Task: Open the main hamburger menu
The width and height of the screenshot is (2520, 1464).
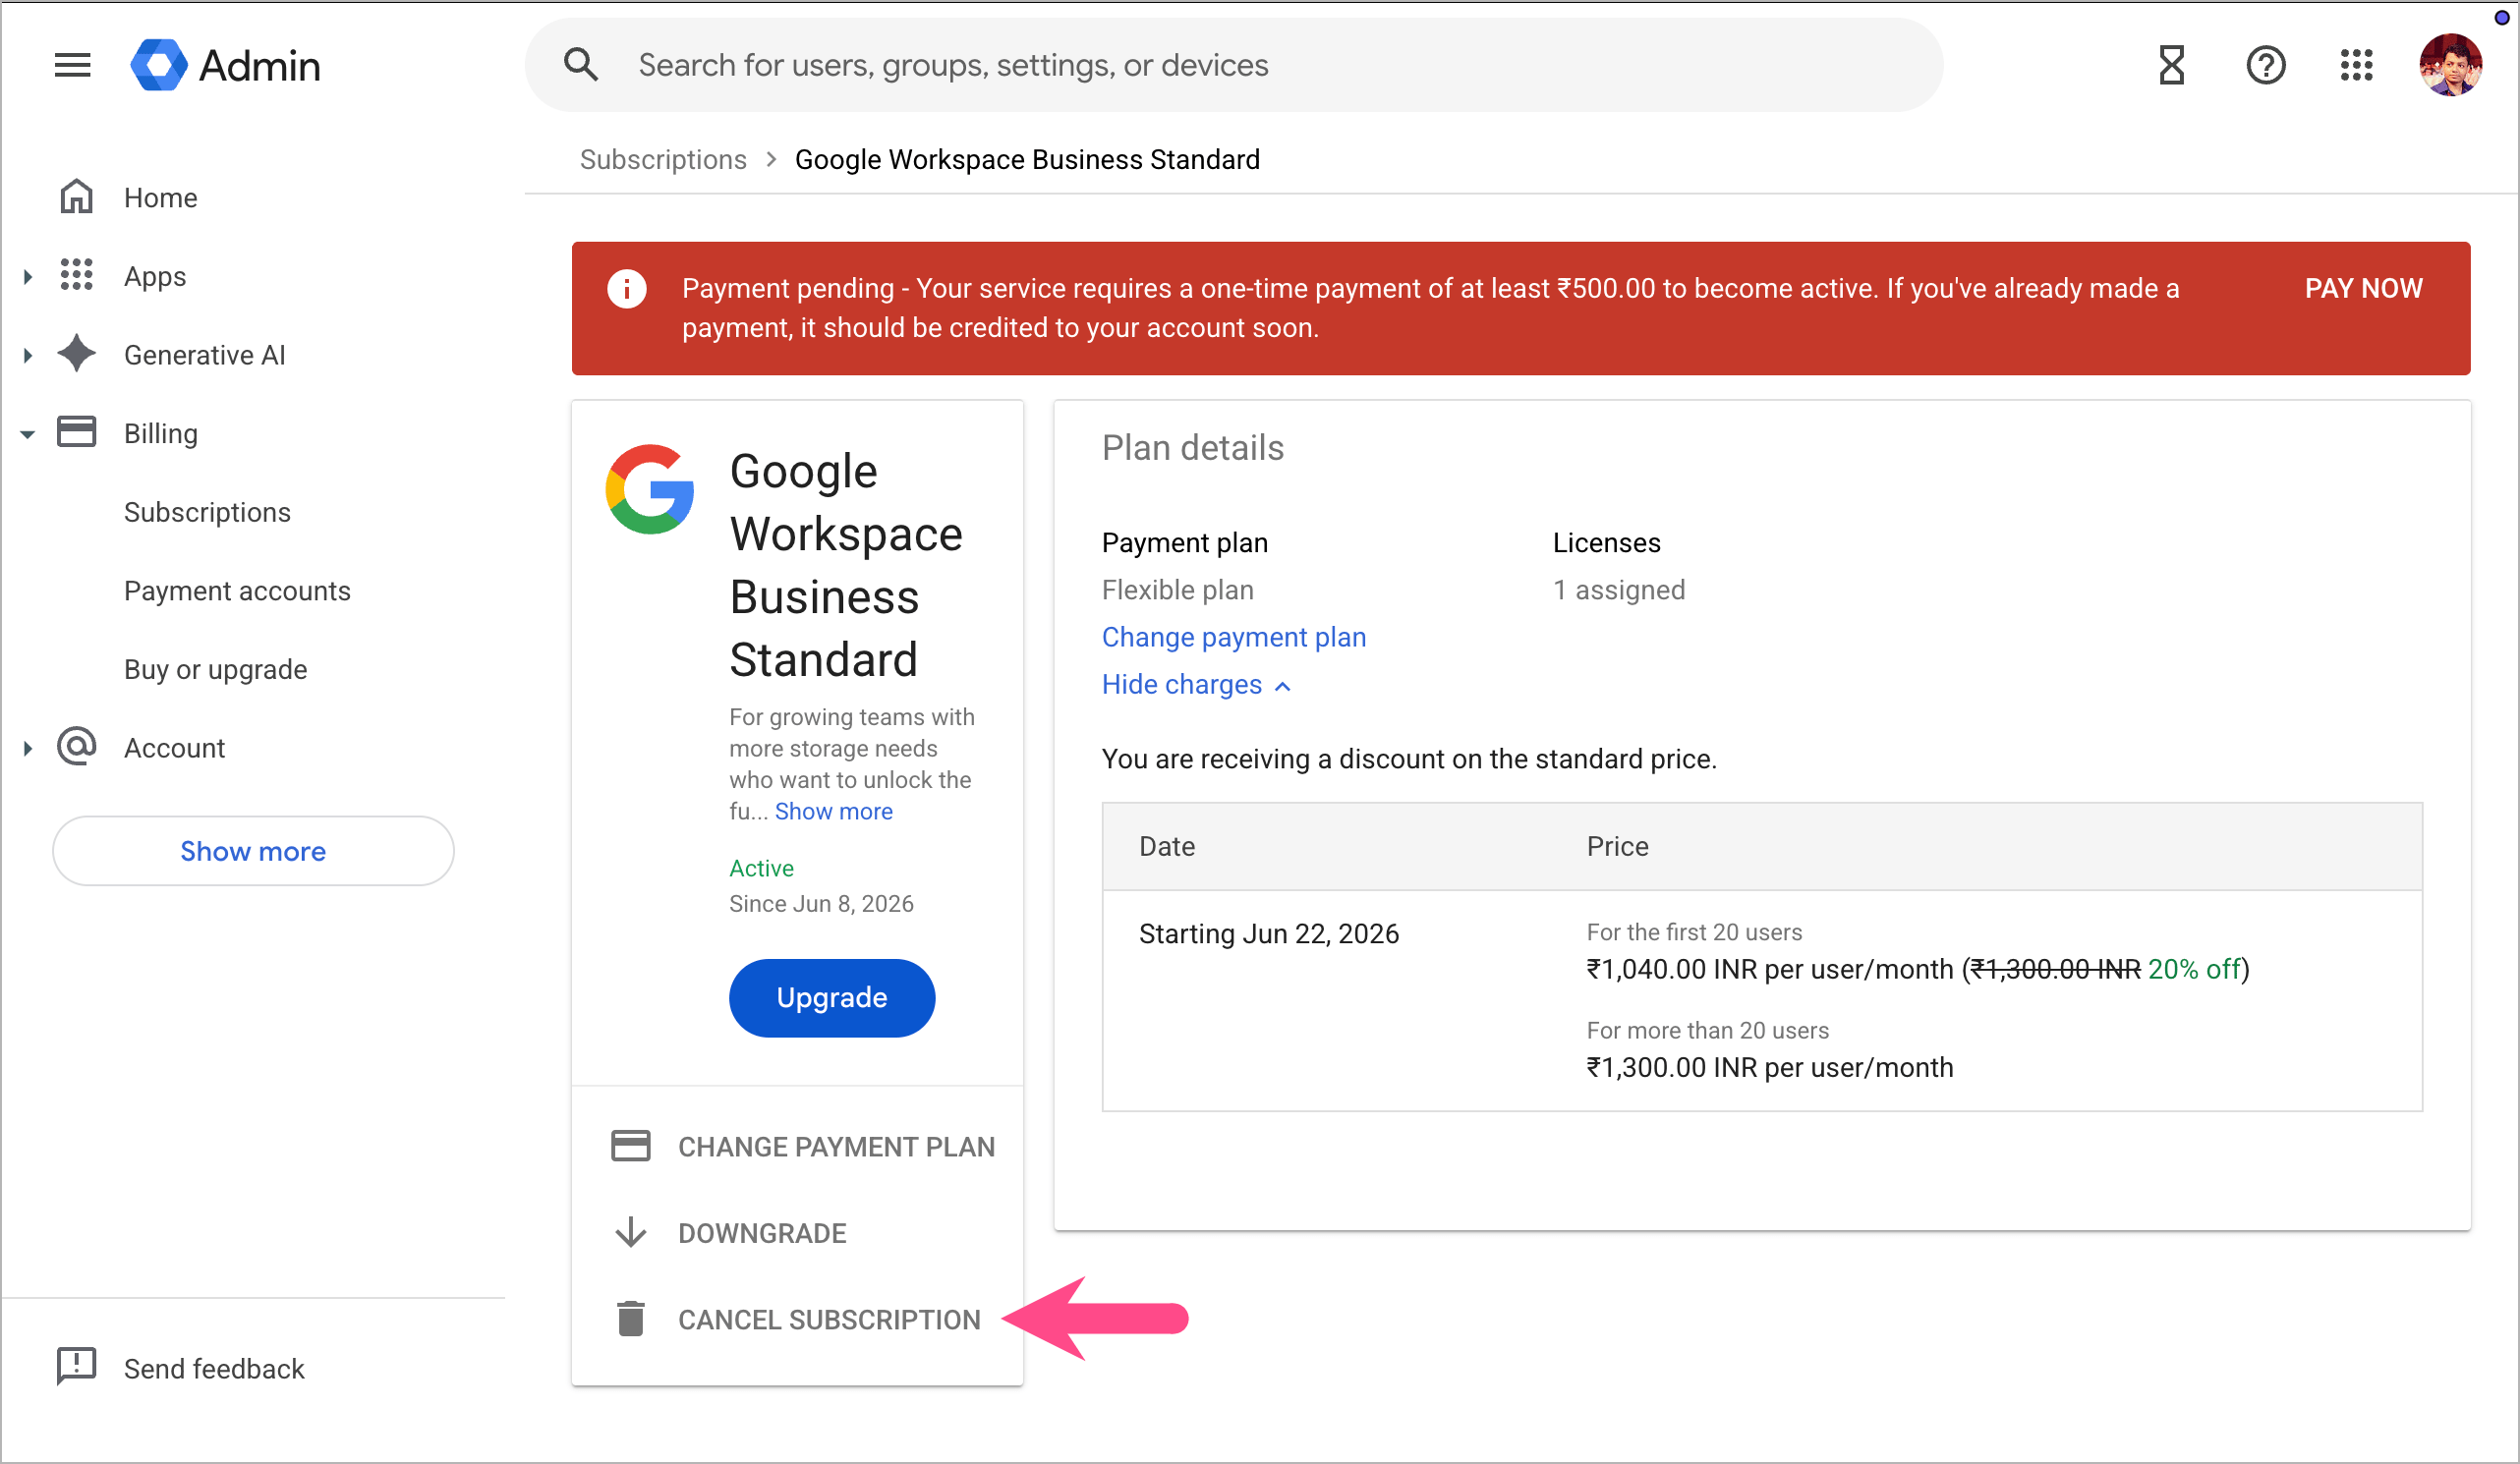Action: pyautogui.click(x=72, y=65)
